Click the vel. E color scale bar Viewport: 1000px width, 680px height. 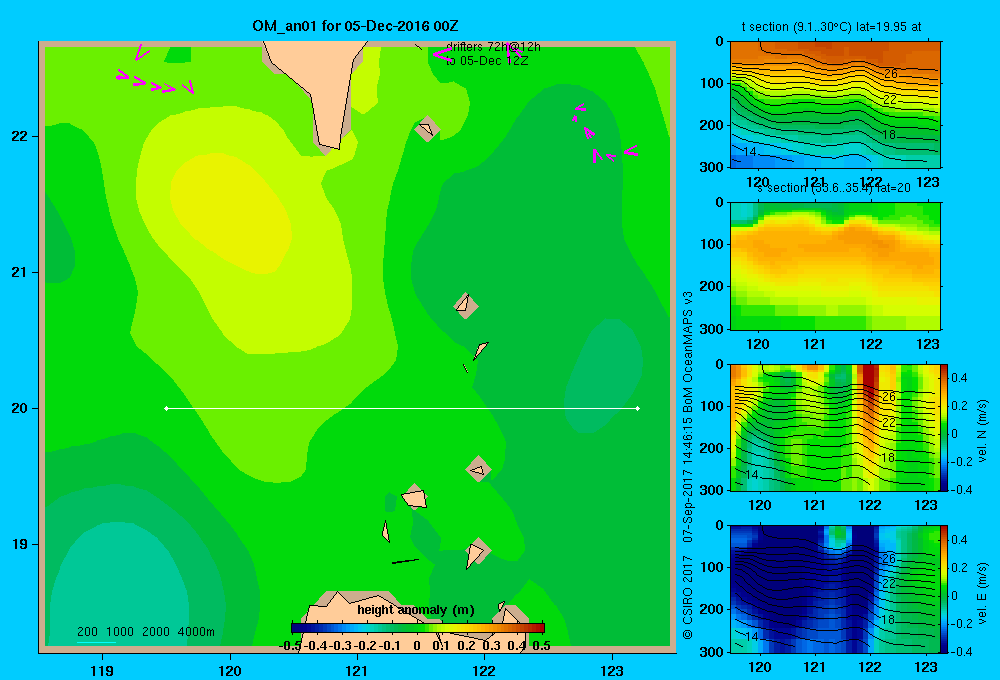point(944,589)
